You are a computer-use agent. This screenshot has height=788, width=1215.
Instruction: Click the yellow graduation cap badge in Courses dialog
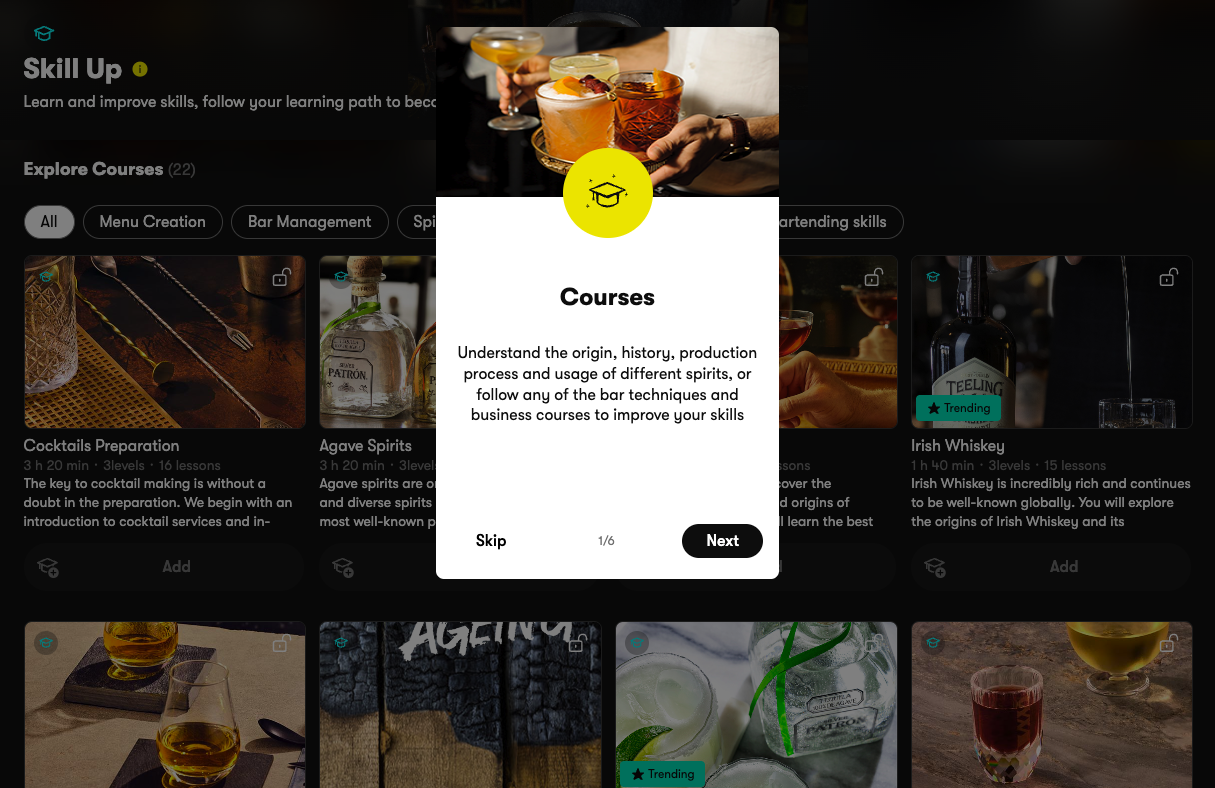(608, 193)
